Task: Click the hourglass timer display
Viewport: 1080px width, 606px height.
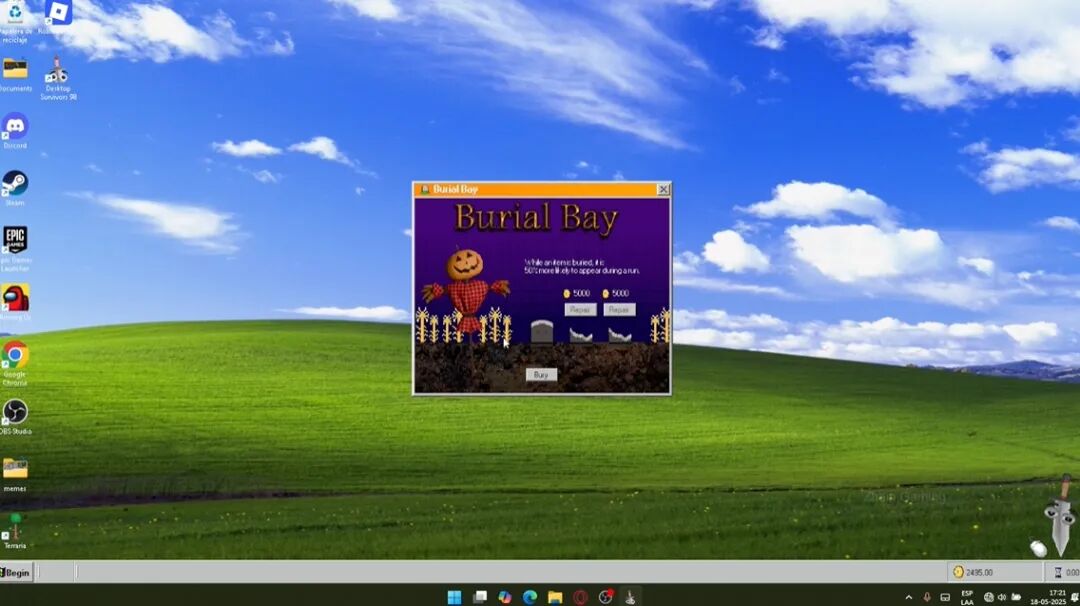Action: 1065,572
